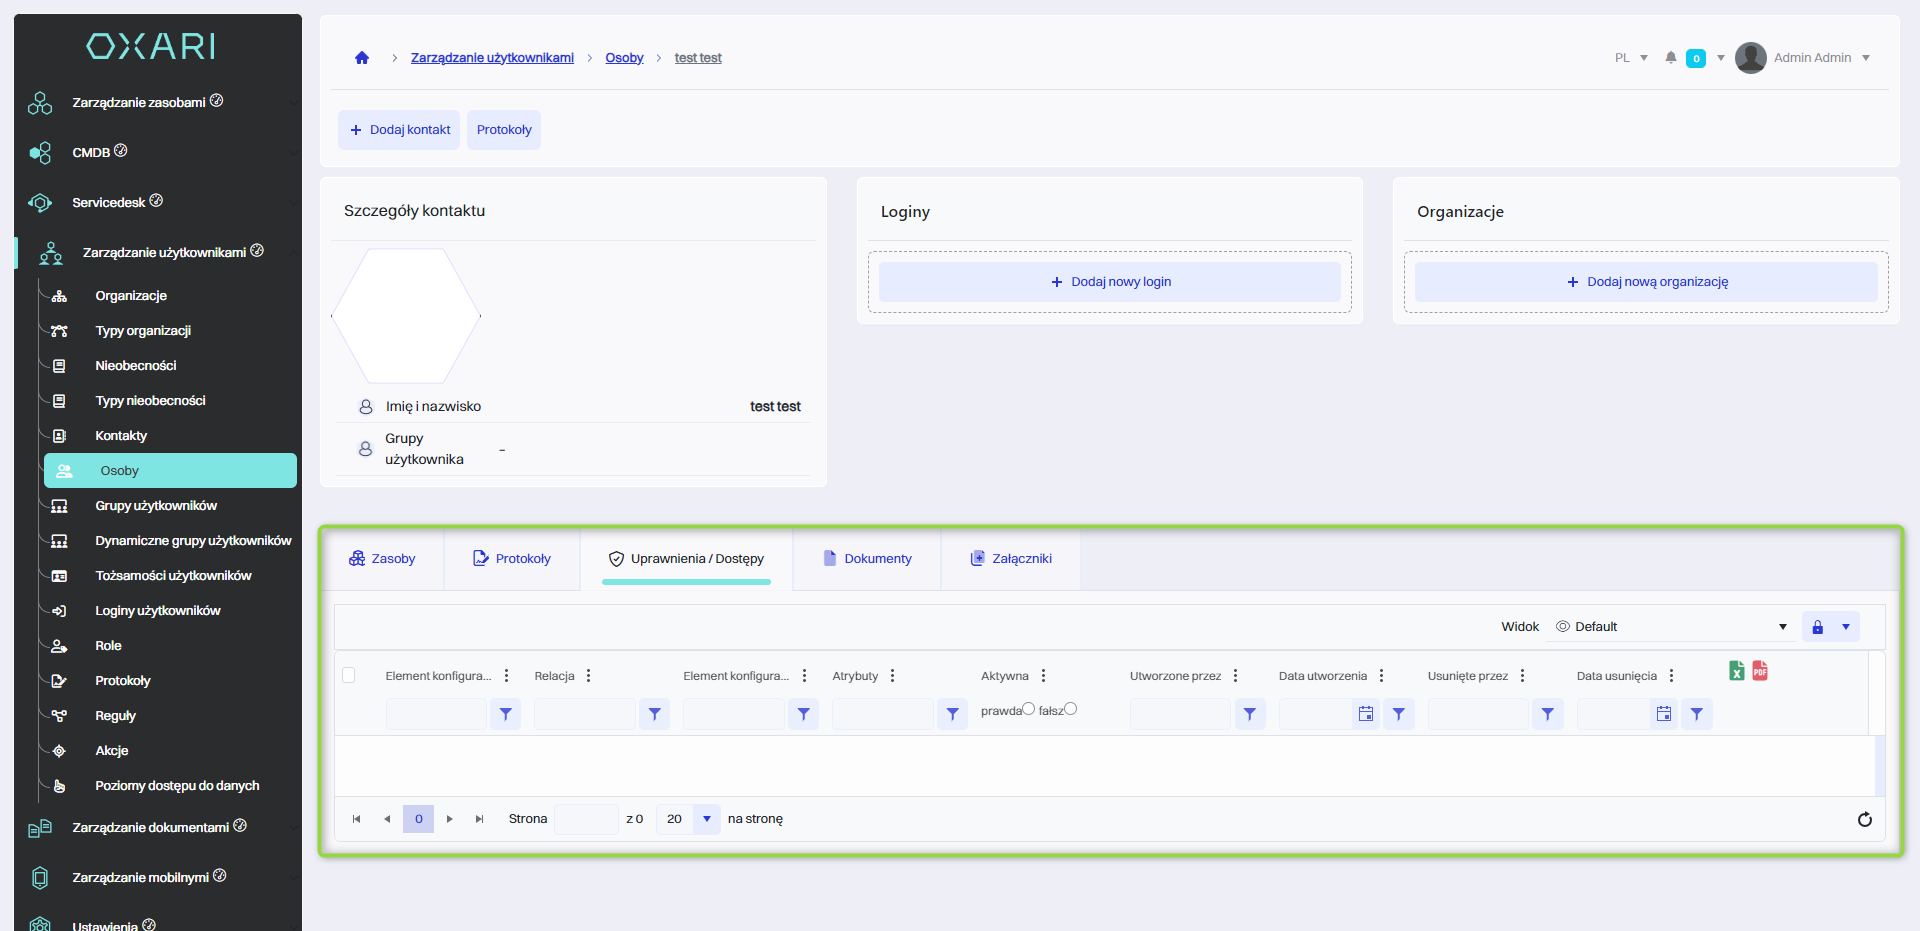The image size is (1920, 931).
Task: Select the prawda radio button
Action: point(1028,709)
